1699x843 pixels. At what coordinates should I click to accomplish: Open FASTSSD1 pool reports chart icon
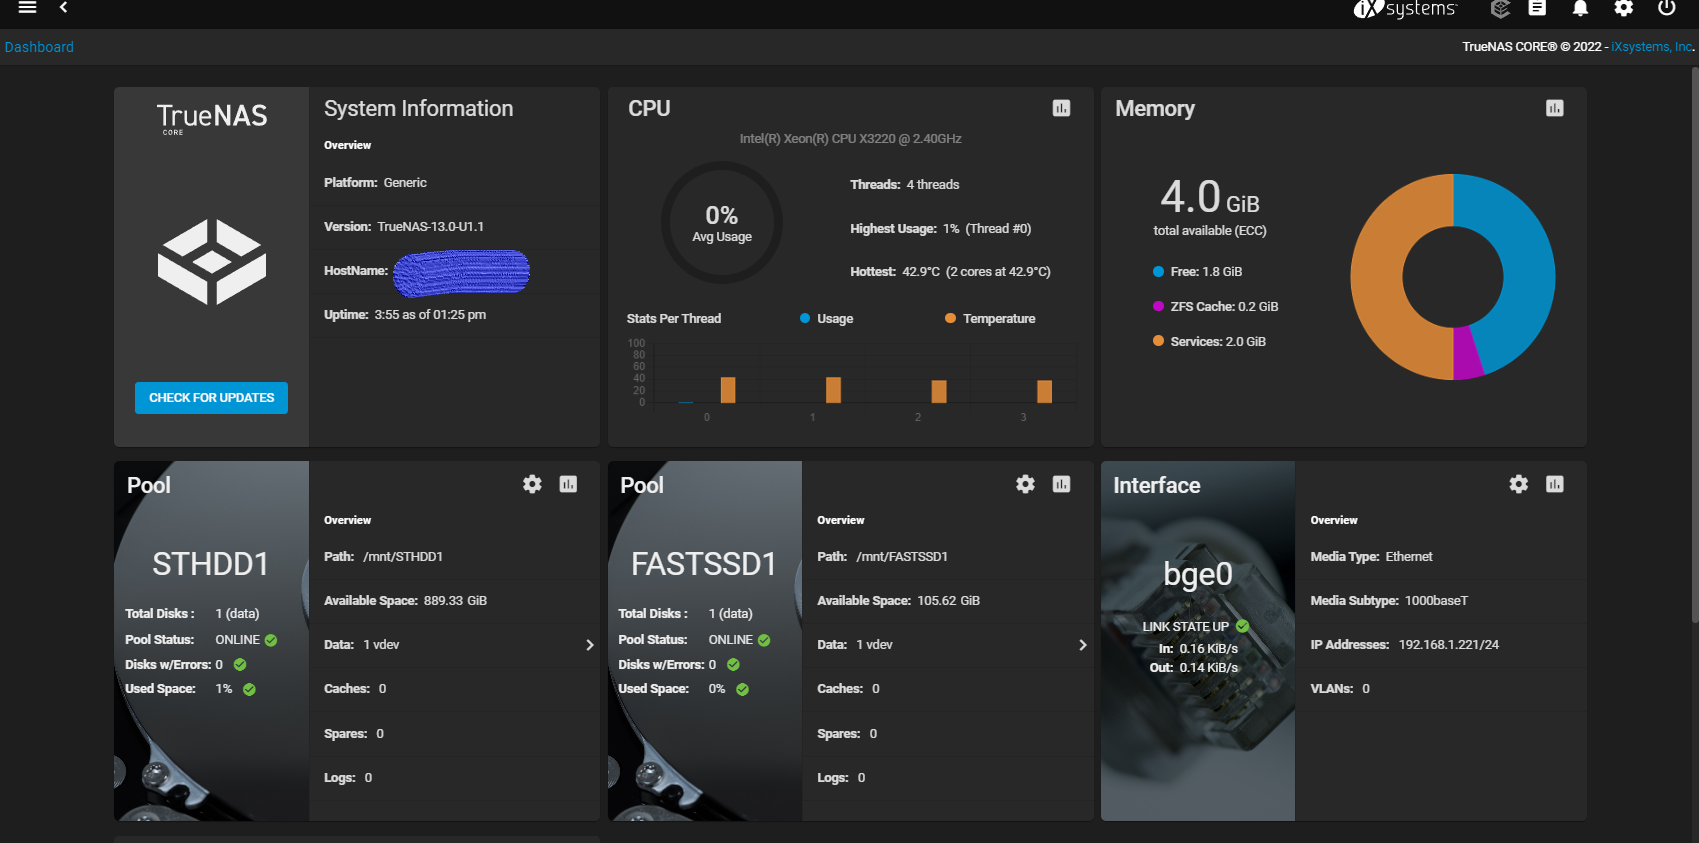(x=1061, y=484)
